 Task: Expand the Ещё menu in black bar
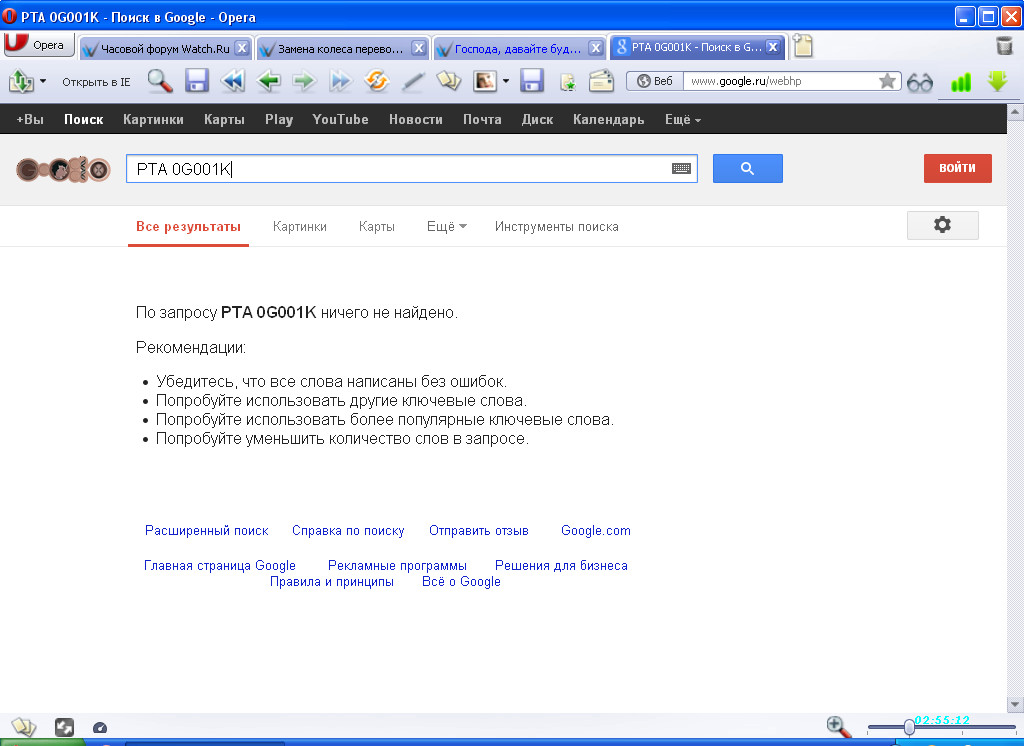click(682, 120)
